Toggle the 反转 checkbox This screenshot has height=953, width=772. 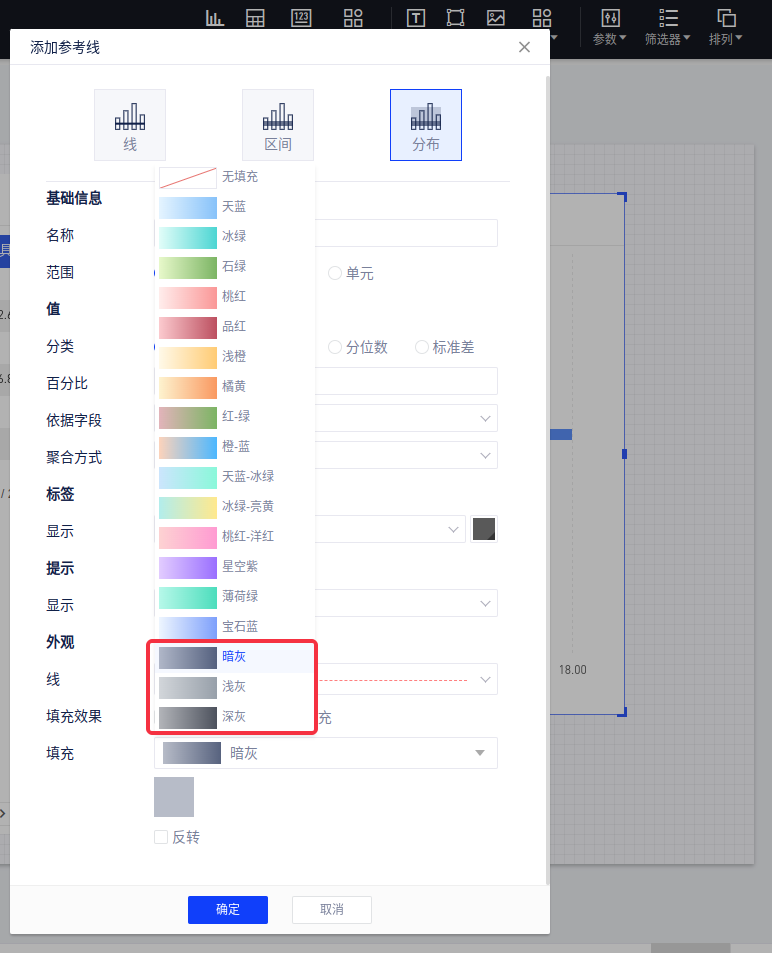161,837
